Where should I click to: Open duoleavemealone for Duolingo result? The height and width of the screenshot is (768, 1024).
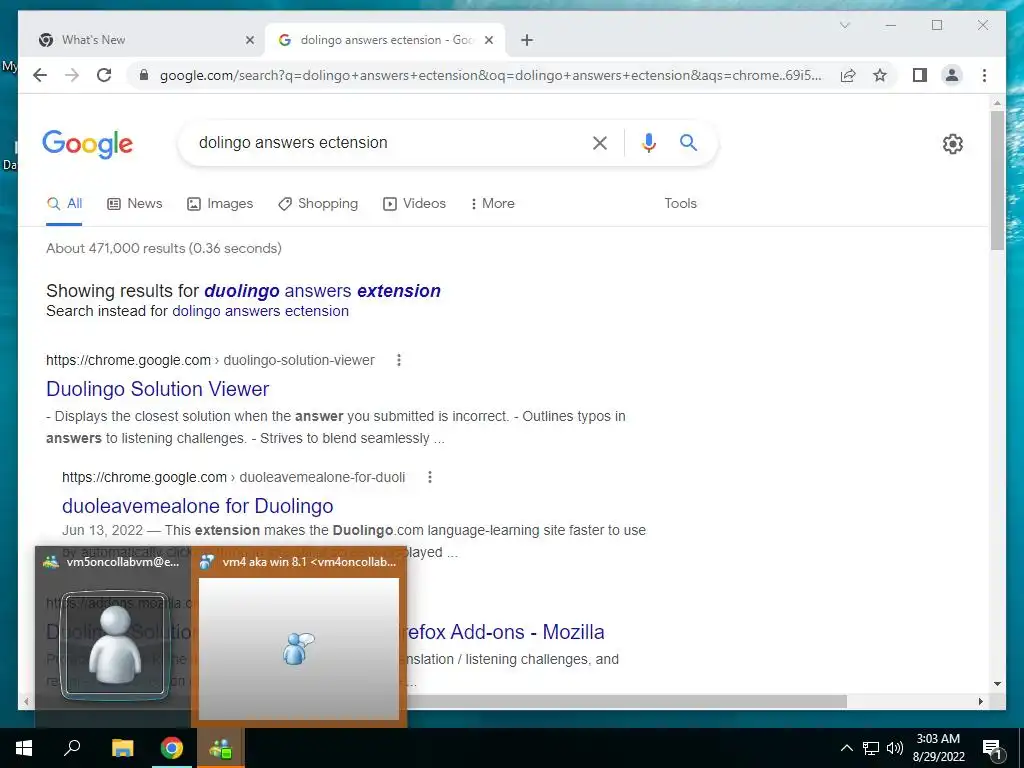coord(197,506)
